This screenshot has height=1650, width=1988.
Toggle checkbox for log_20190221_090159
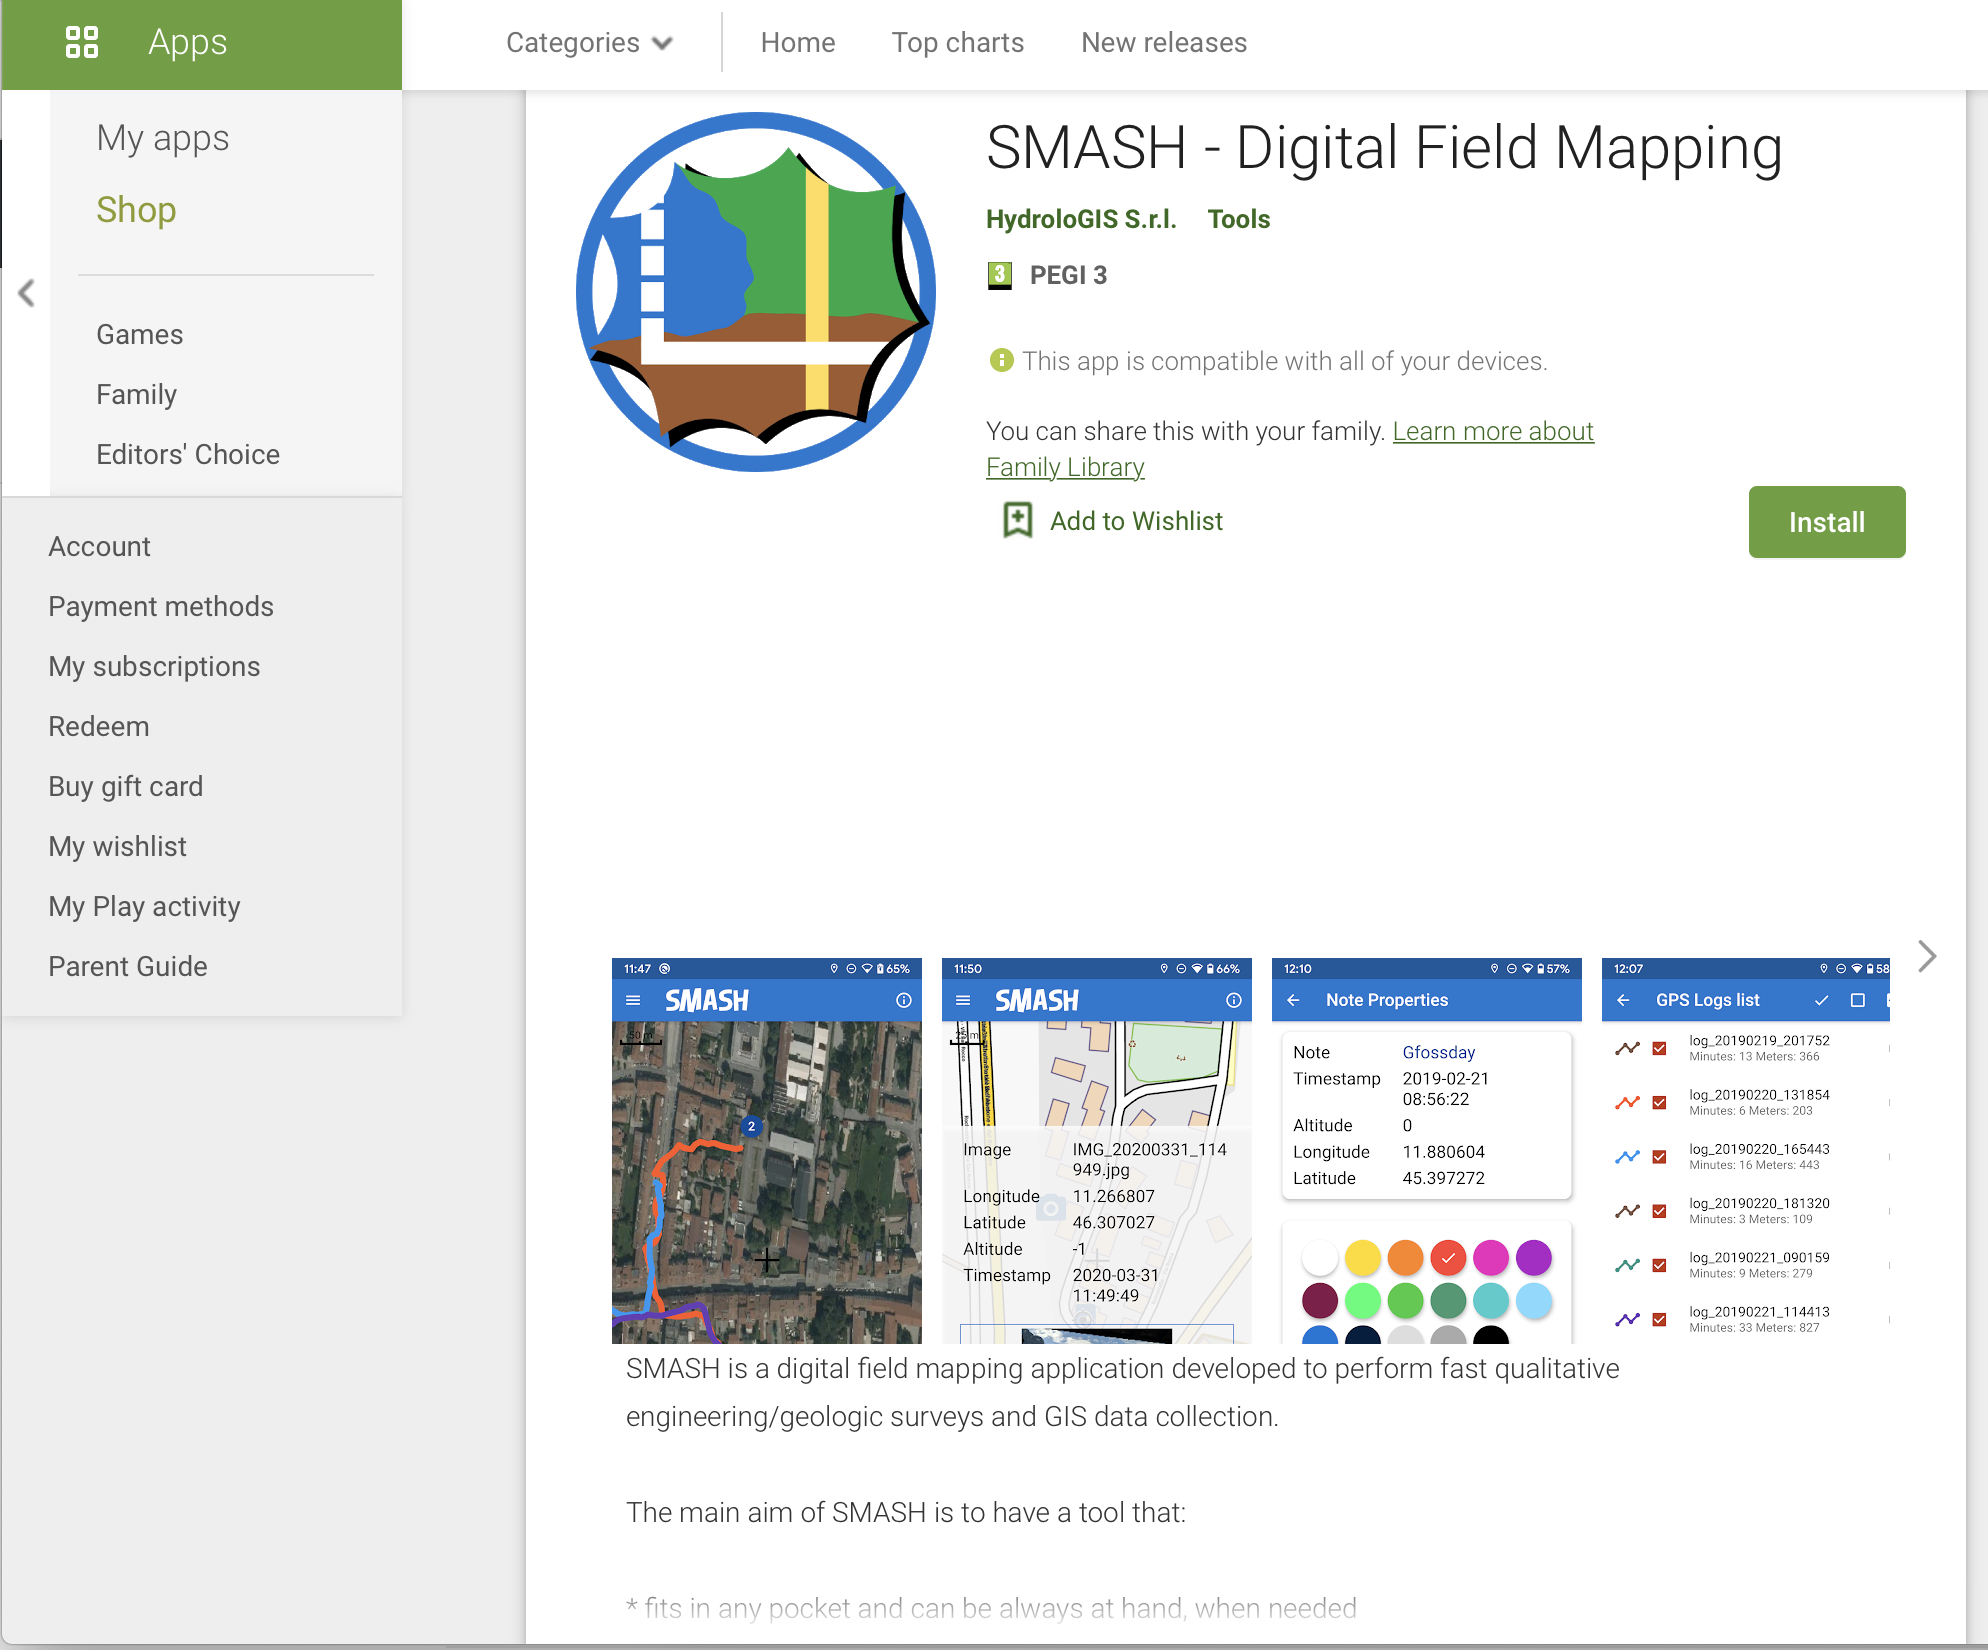(1659, 1265)
